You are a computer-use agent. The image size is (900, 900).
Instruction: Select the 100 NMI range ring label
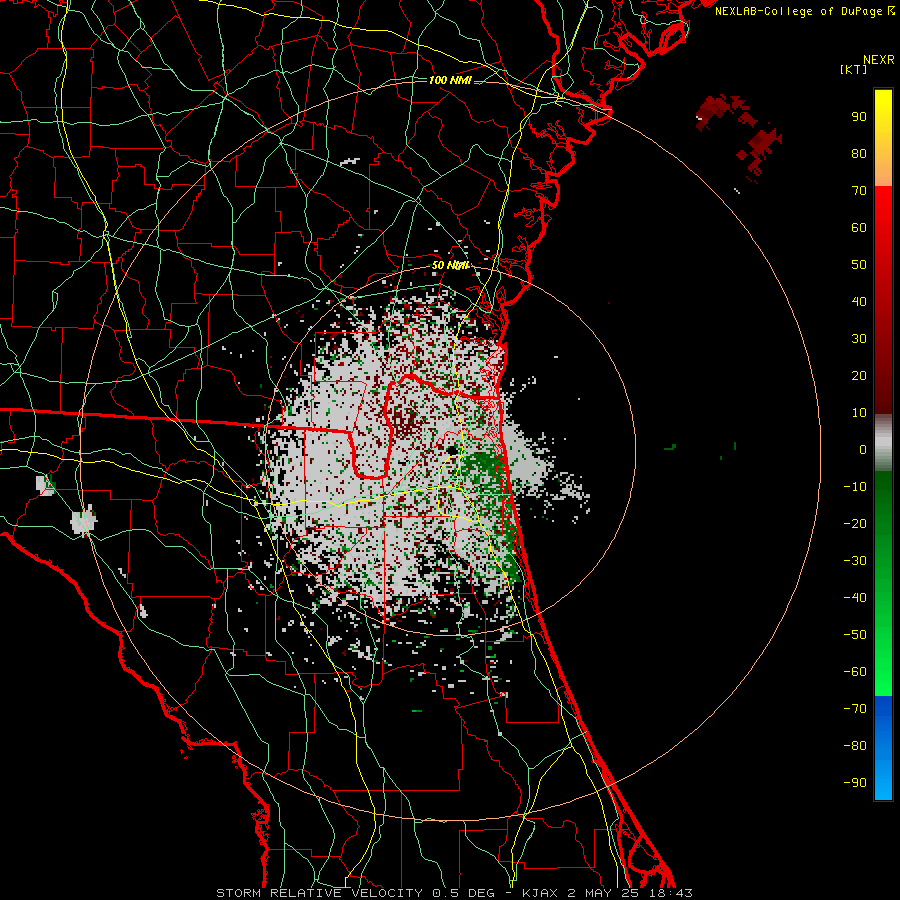(x=450, y=80)
